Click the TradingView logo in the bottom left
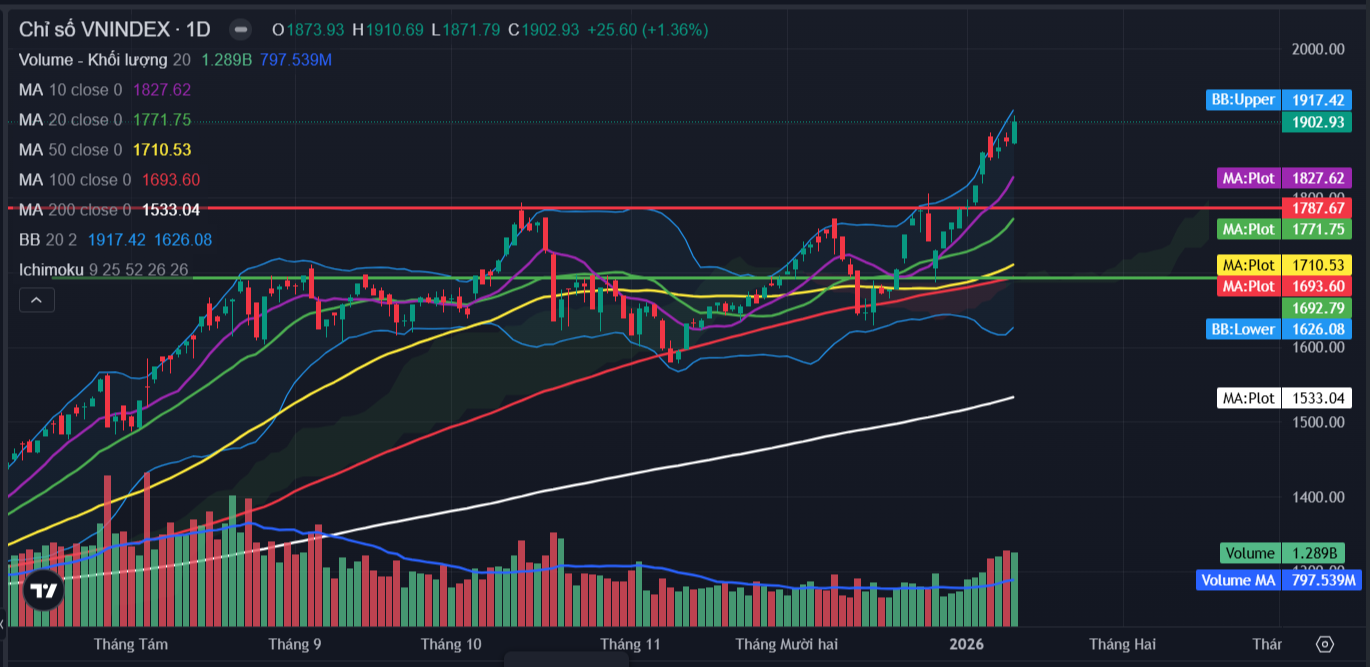This screenshot has width=1370, height=667. [42, 592]
